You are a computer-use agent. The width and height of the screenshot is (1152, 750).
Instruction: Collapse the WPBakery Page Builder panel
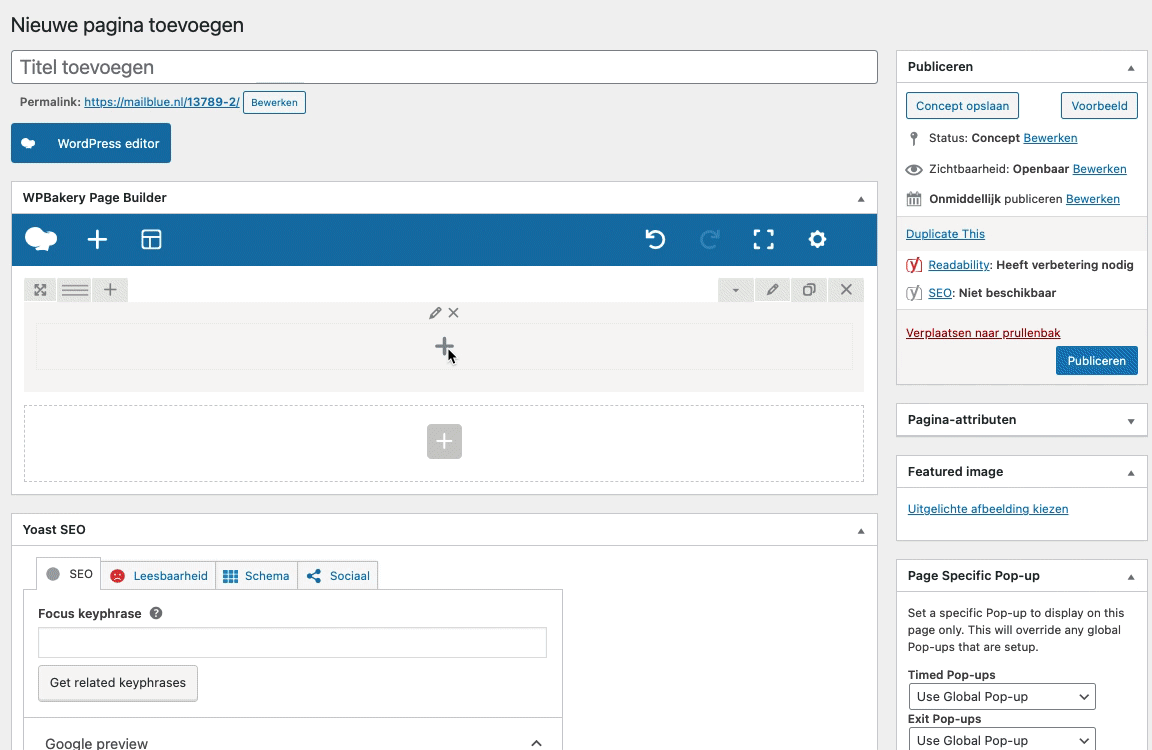[x=861, y=198]
